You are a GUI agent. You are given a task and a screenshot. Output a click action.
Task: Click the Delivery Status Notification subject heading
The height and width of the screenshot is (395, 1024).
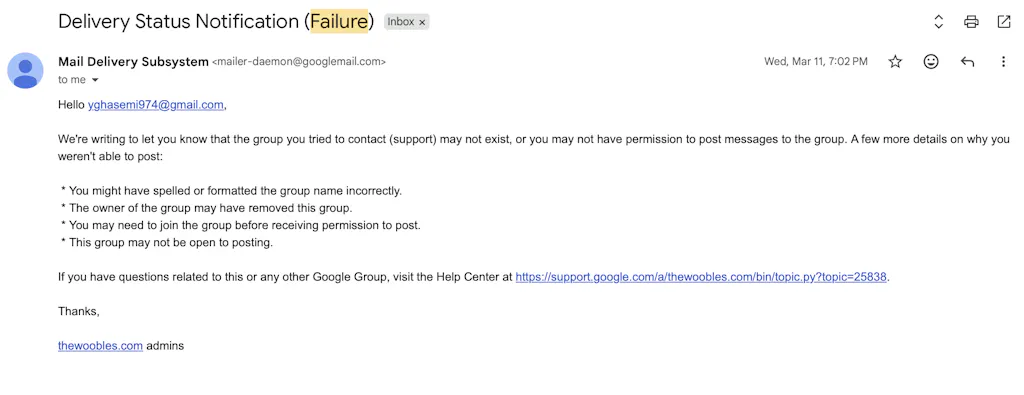click(x=216, y=22)
